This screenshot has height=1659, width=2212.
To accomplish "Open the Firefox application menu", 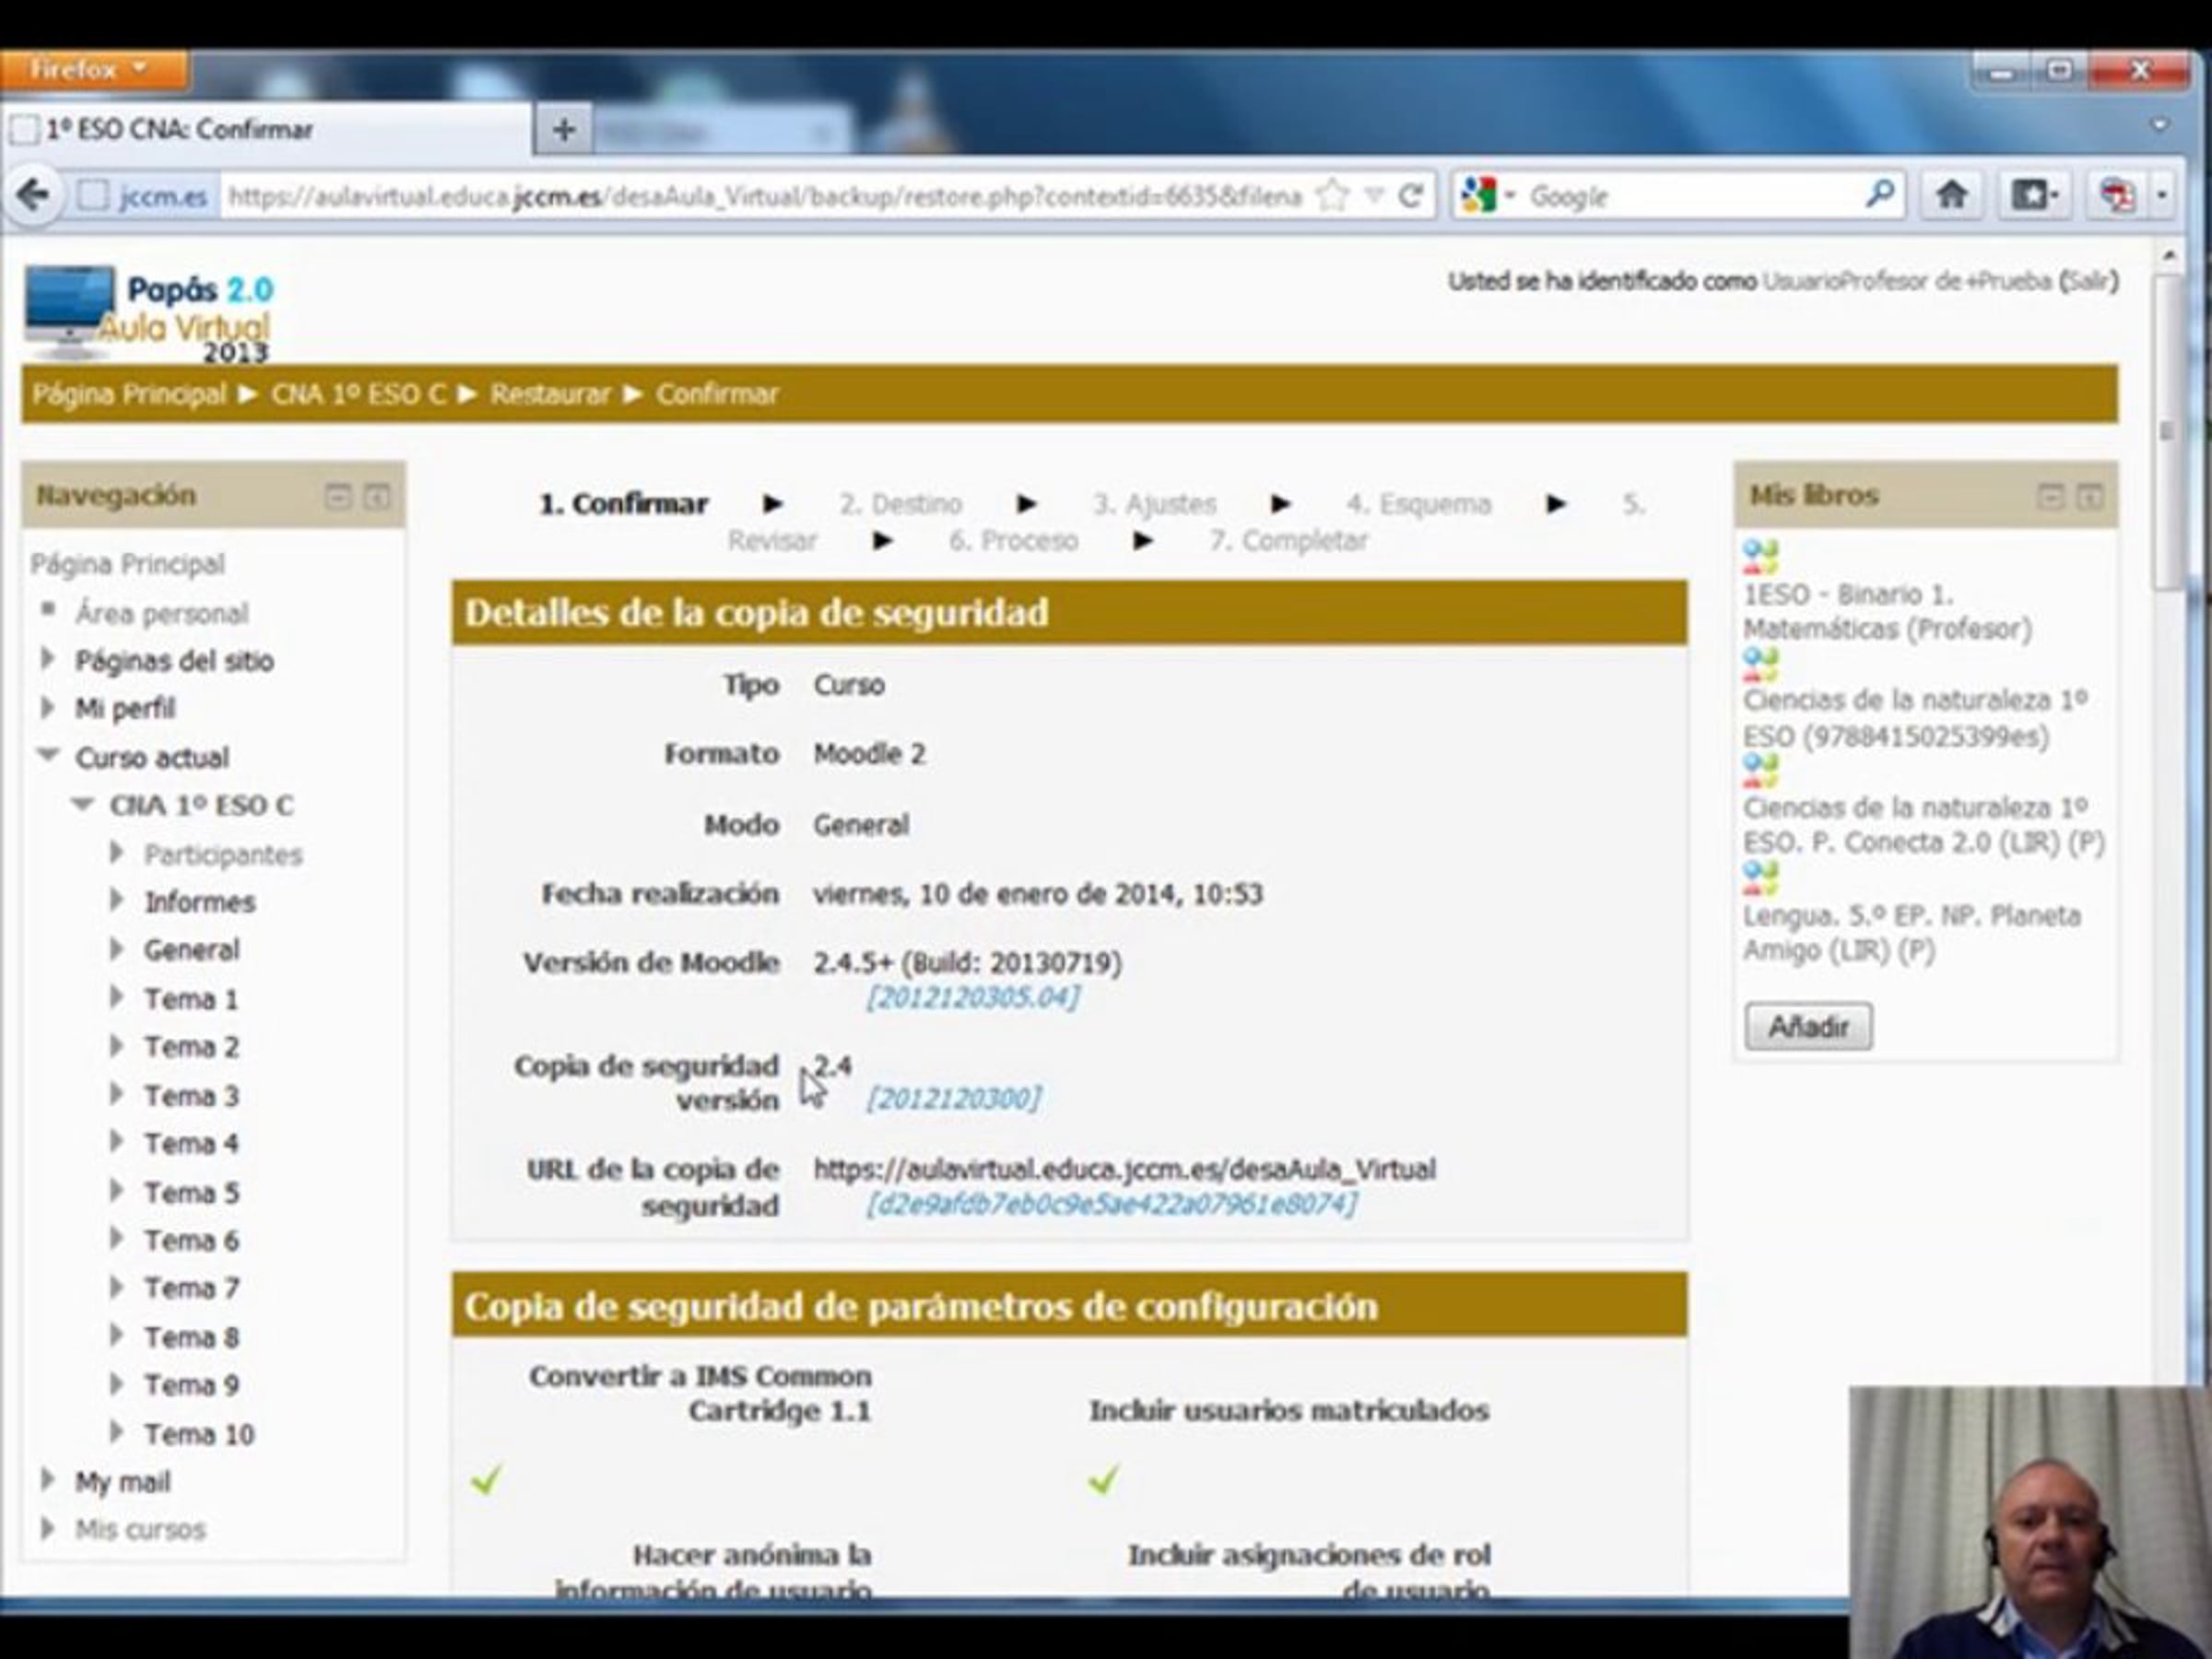I will 92,70.
